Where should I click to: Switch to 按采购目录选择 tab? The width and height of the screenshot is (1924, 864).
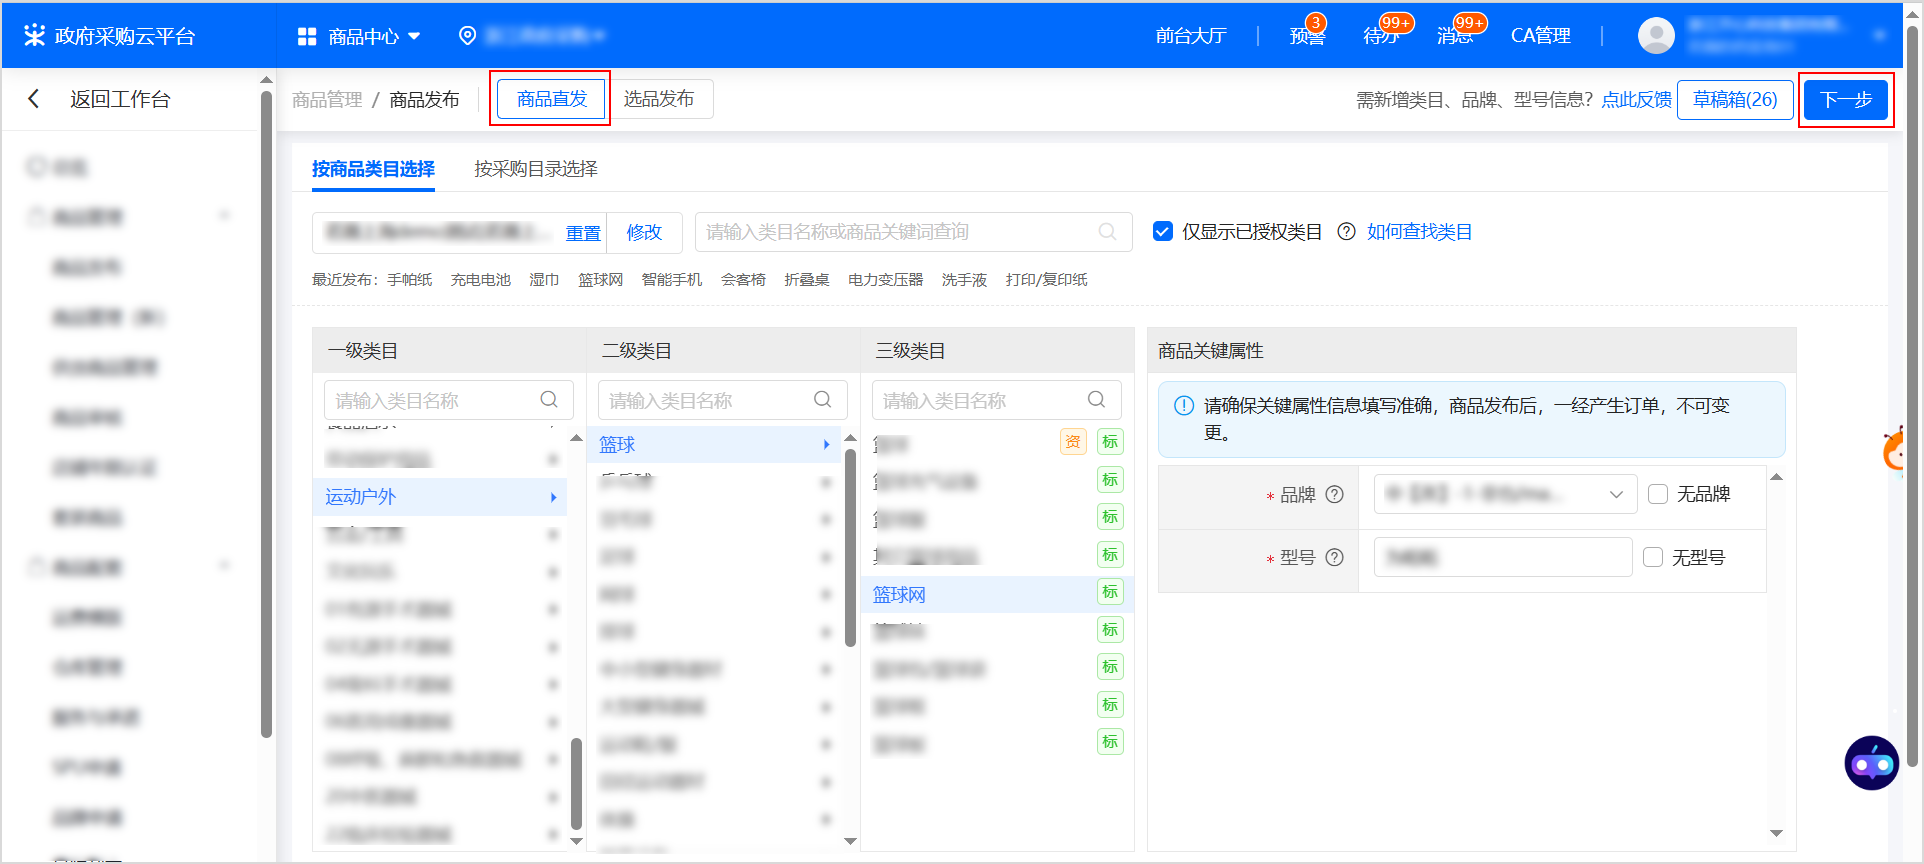click(x=535, y=169)
